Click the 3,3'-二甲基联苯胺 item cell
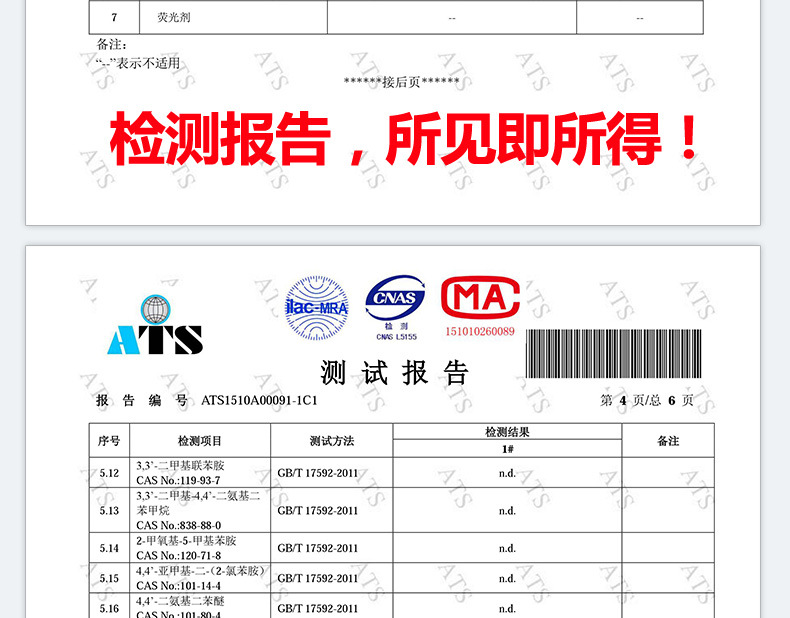Screen dimensions: 790x618 tap(200, 473)
